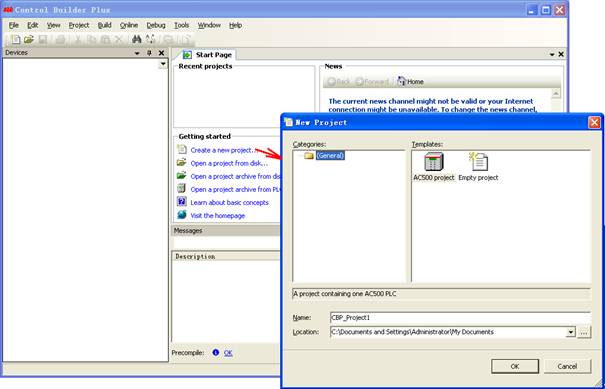Click the New file toolbar icon
The image size is (605, 389).
[15, 39]
